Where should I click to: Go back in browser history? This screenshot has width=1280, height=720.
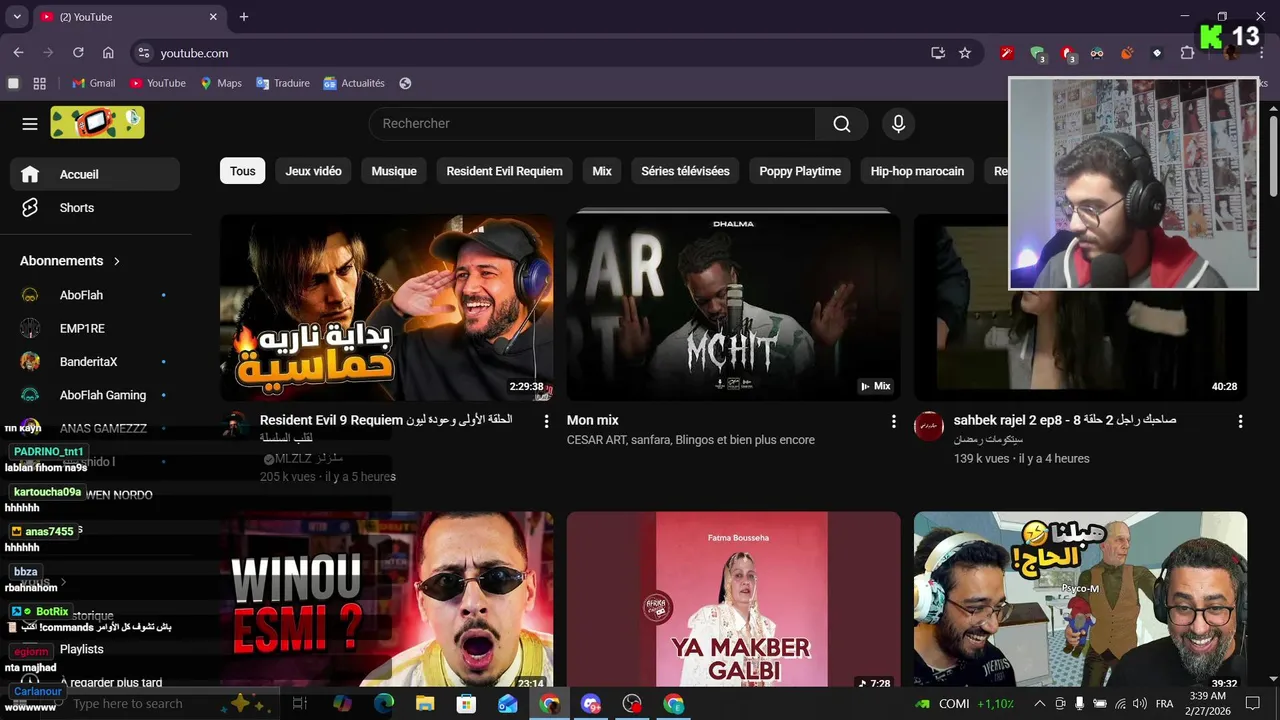pos(18,53)
